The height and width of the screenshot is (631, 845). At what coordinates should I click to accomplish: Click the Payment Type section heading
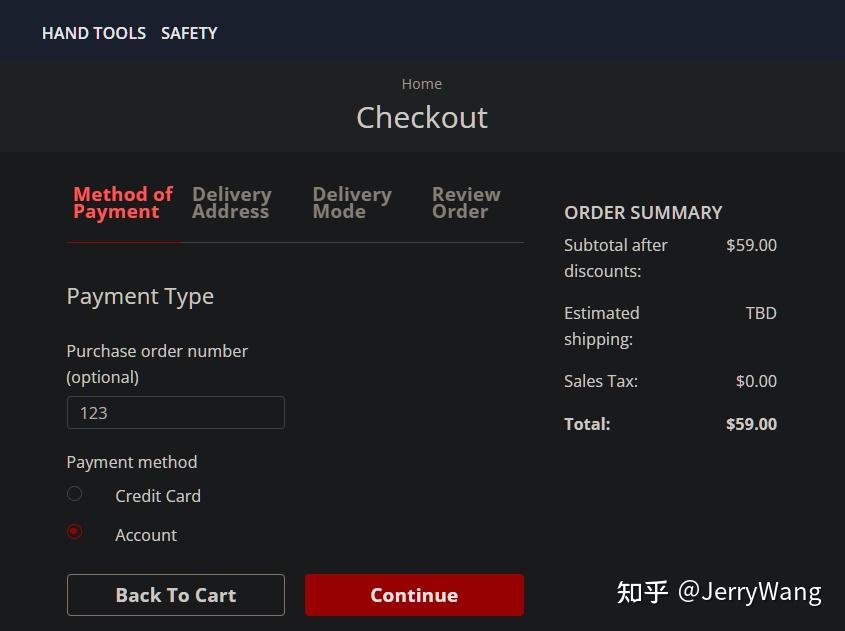click(140, 296)
